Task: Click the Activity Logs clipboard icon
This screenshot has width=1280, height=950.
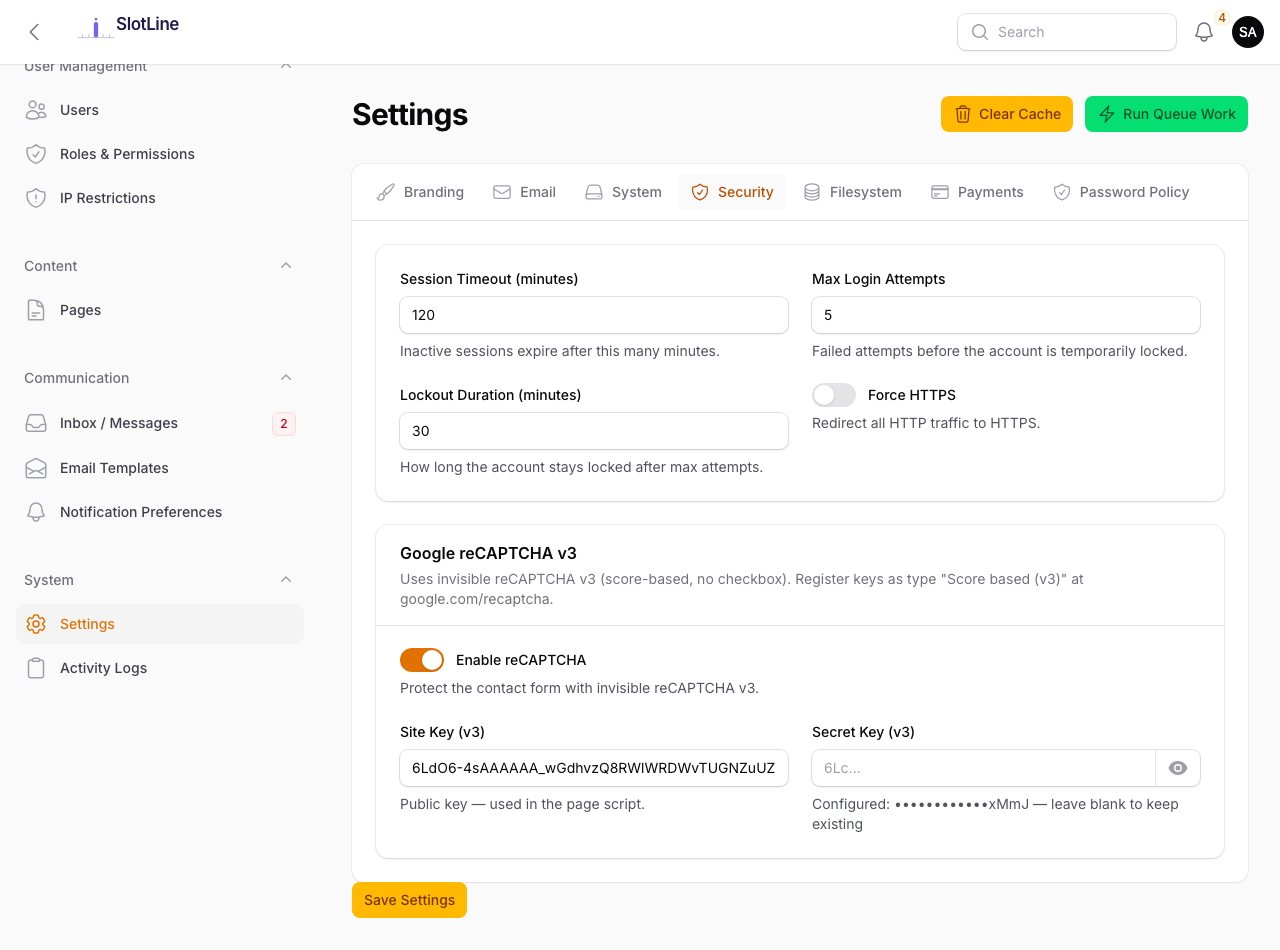Action: tap(36, 668)
